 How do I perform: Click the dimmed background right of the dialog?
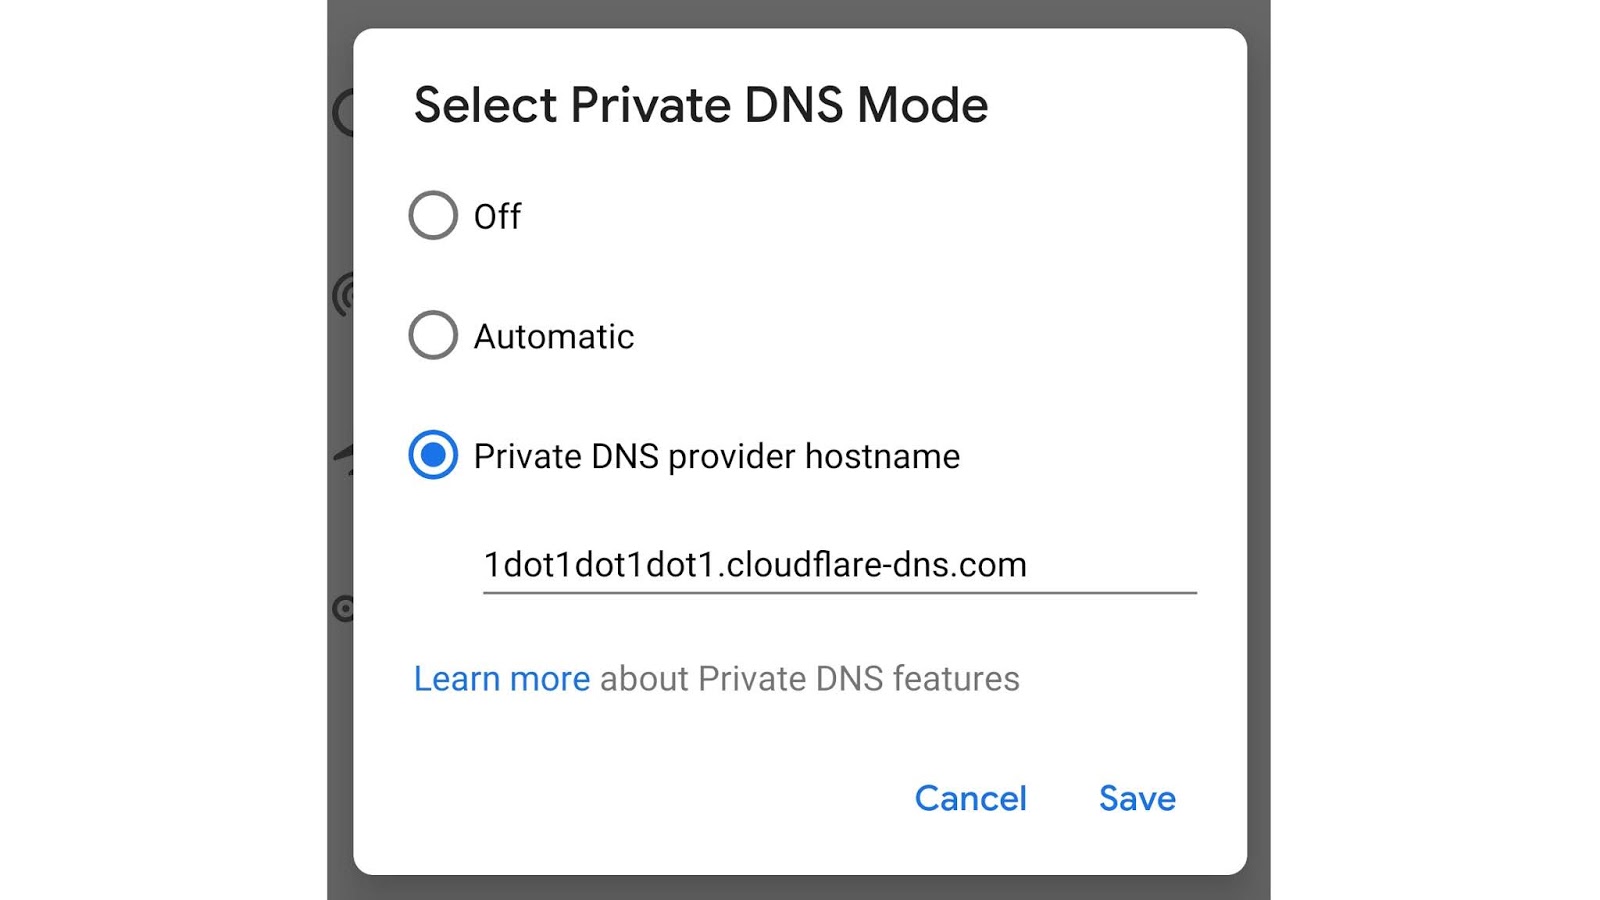[1258, 450]
